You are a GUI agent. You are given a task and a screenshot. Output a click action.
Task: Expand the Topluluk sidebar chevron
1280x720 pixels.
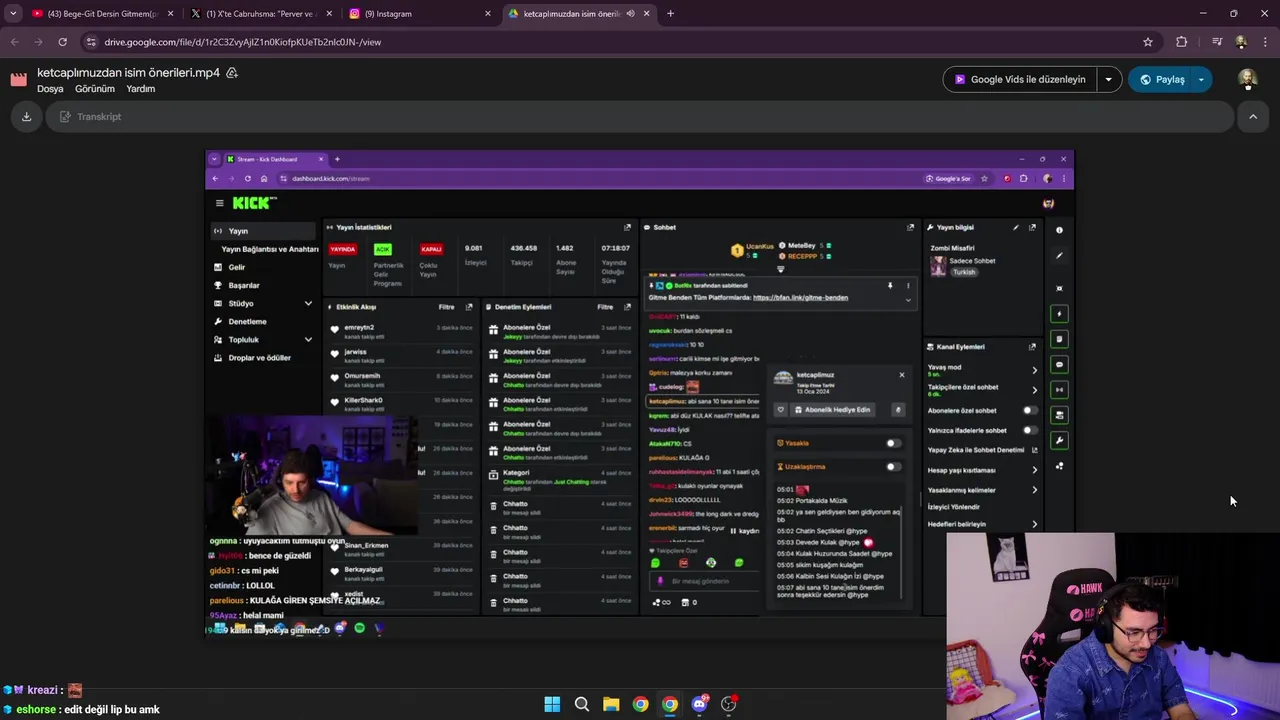click(x=308, y=340)
